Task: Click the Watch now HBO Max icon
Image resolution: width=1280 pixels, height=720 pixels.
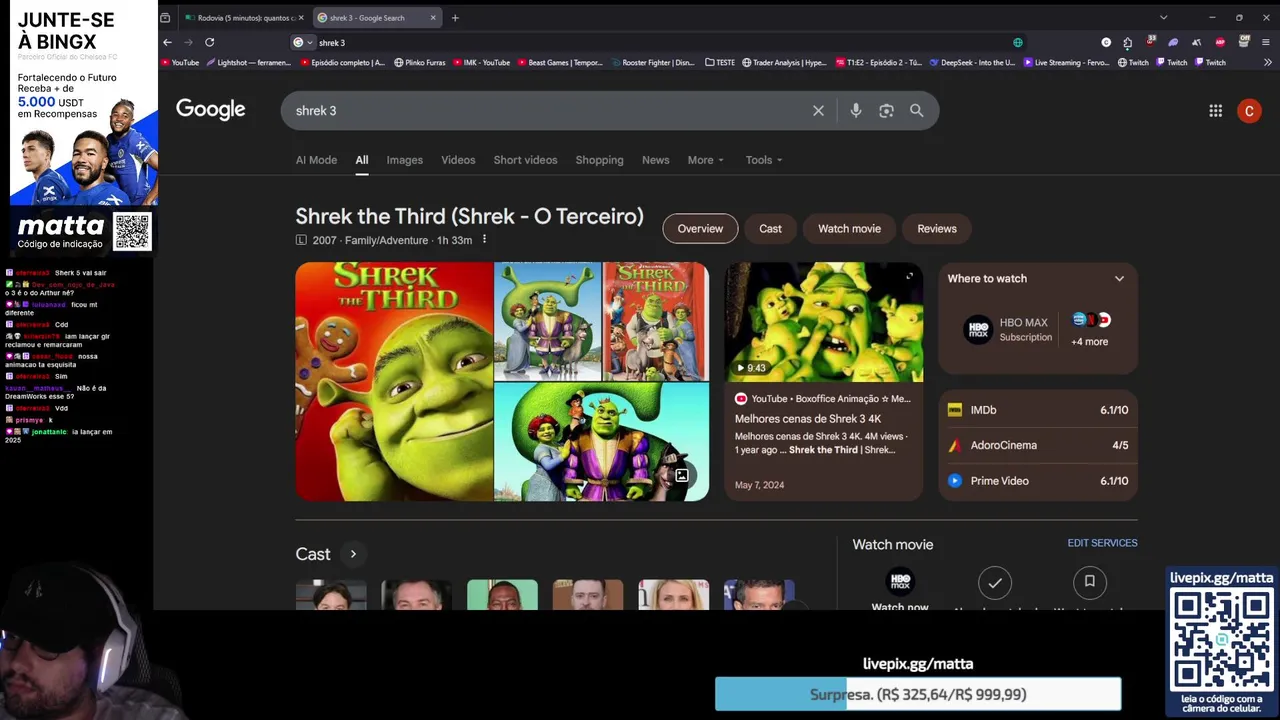Action: (900, 581)
